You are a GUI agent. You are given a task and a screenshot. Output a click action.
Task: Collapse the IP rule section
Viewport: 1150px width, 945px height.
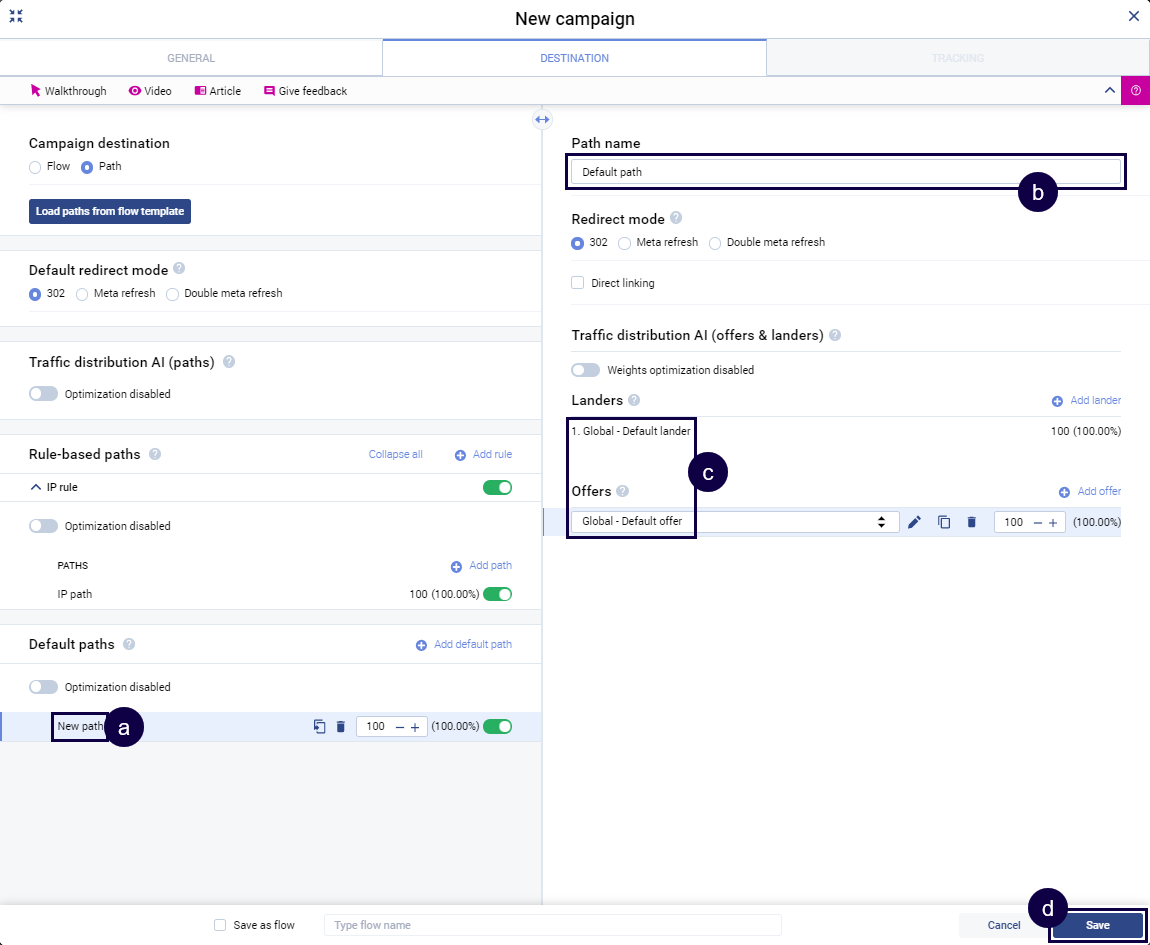(36, 487)
